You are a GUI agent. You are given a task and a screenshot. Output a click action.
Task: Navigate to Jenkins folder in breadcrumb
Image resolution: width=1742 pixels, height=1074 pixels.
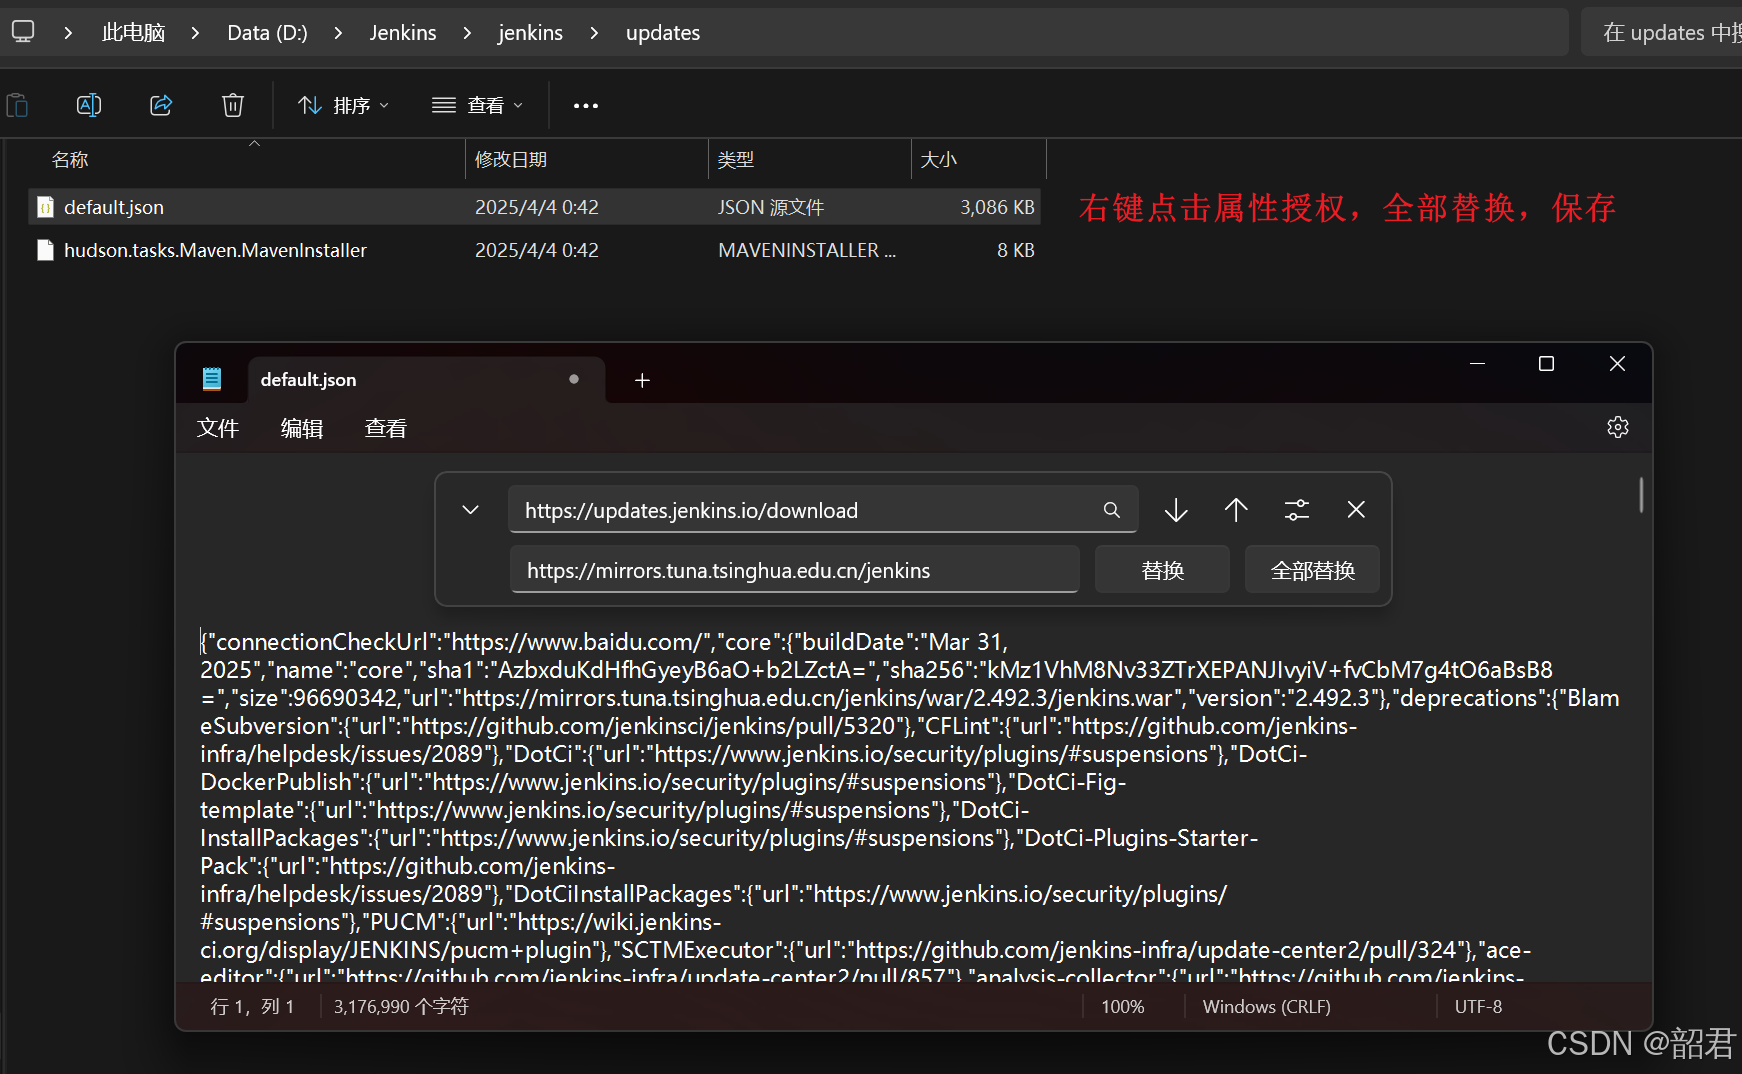click(x=403, y=32)
